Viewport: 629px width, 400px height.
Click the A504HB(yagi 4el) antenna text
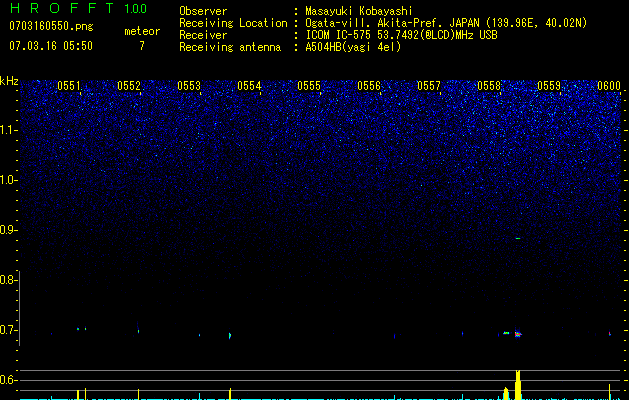(x=353, y=47)
